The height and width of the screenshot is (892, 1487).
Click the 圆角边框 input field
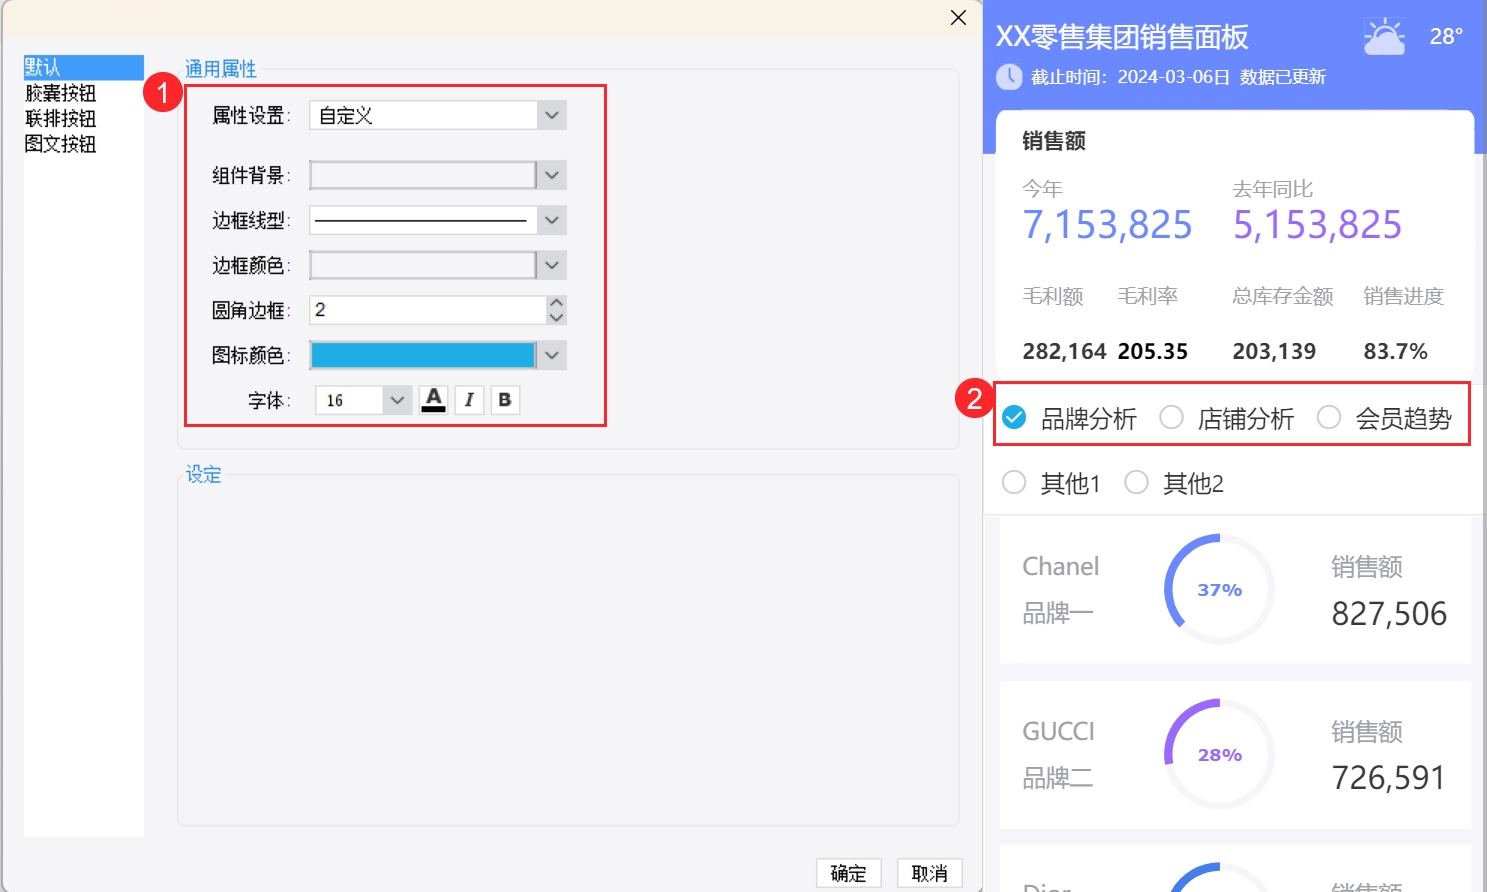pyautogui.click(x=428, y=310)
